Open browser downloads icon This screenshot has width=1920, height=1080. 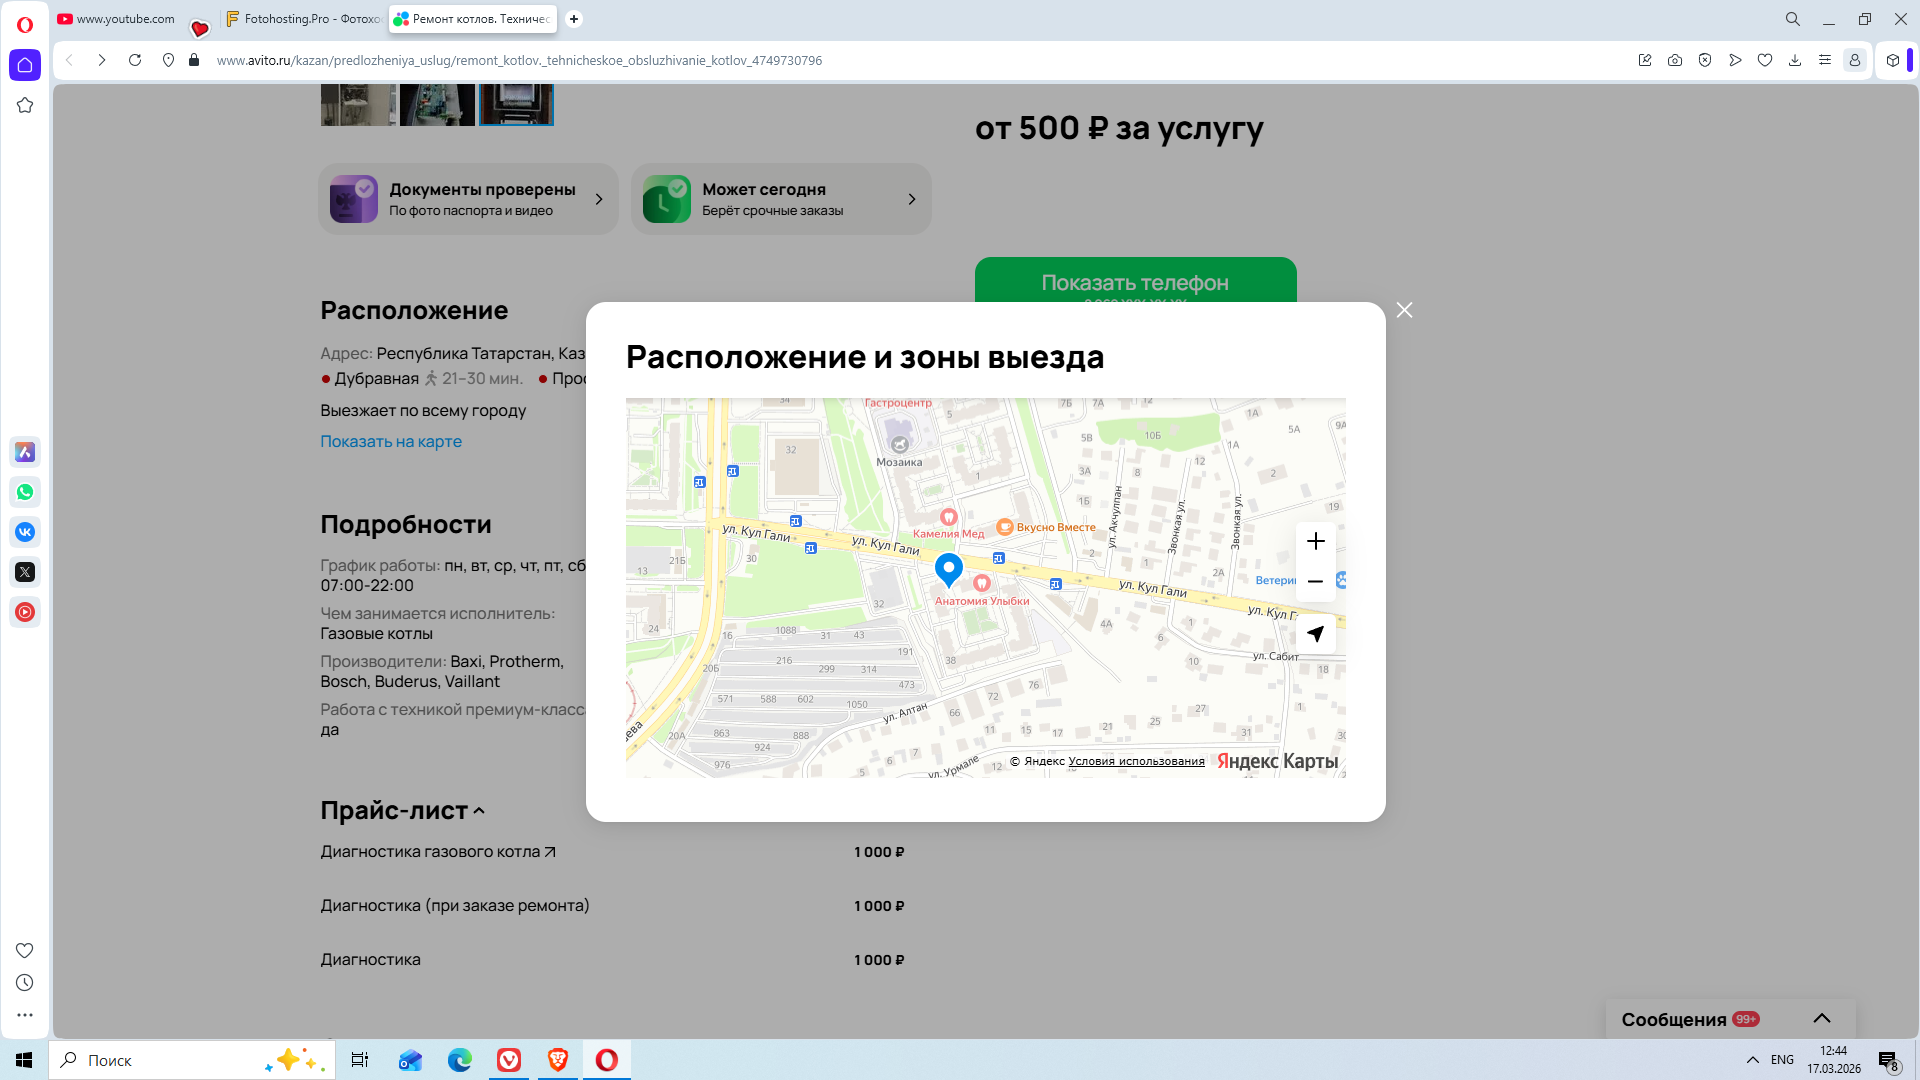coord(1795,61)
